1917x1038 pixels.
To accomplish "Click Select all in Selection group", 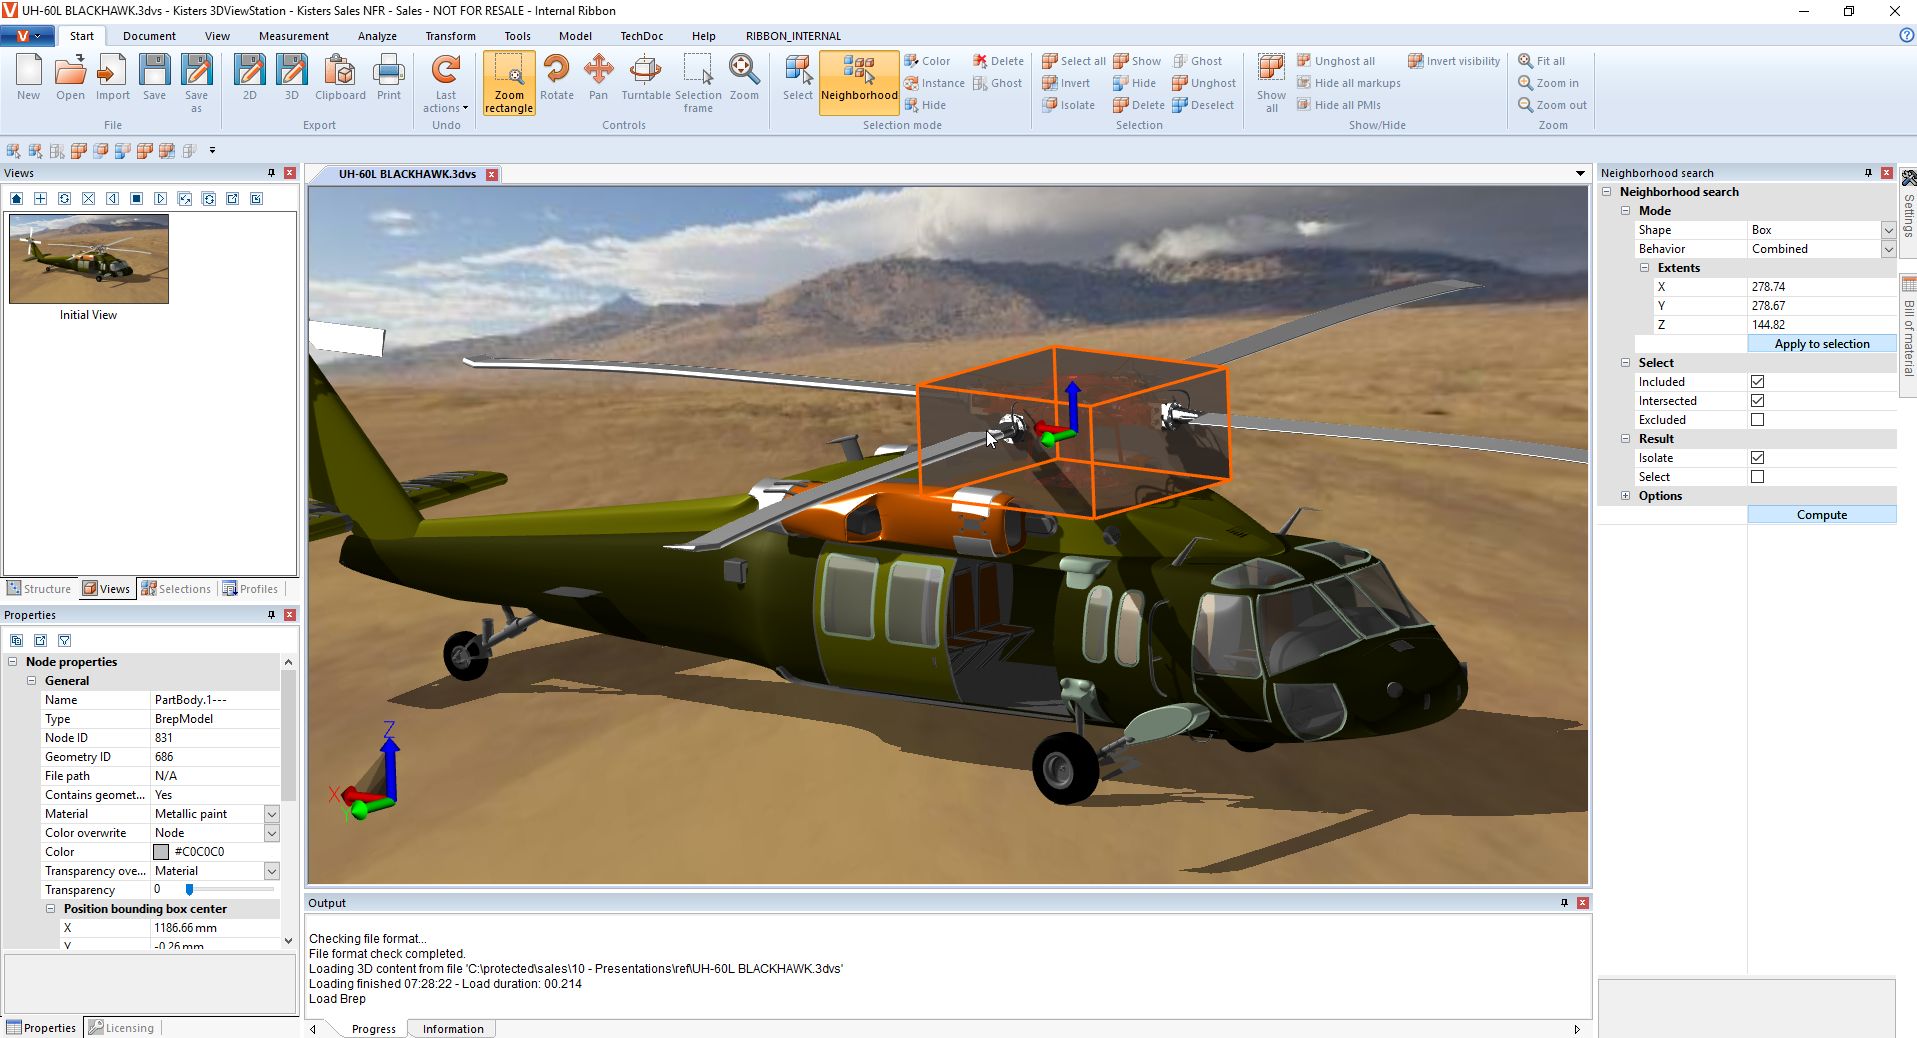I will 1074,61.
